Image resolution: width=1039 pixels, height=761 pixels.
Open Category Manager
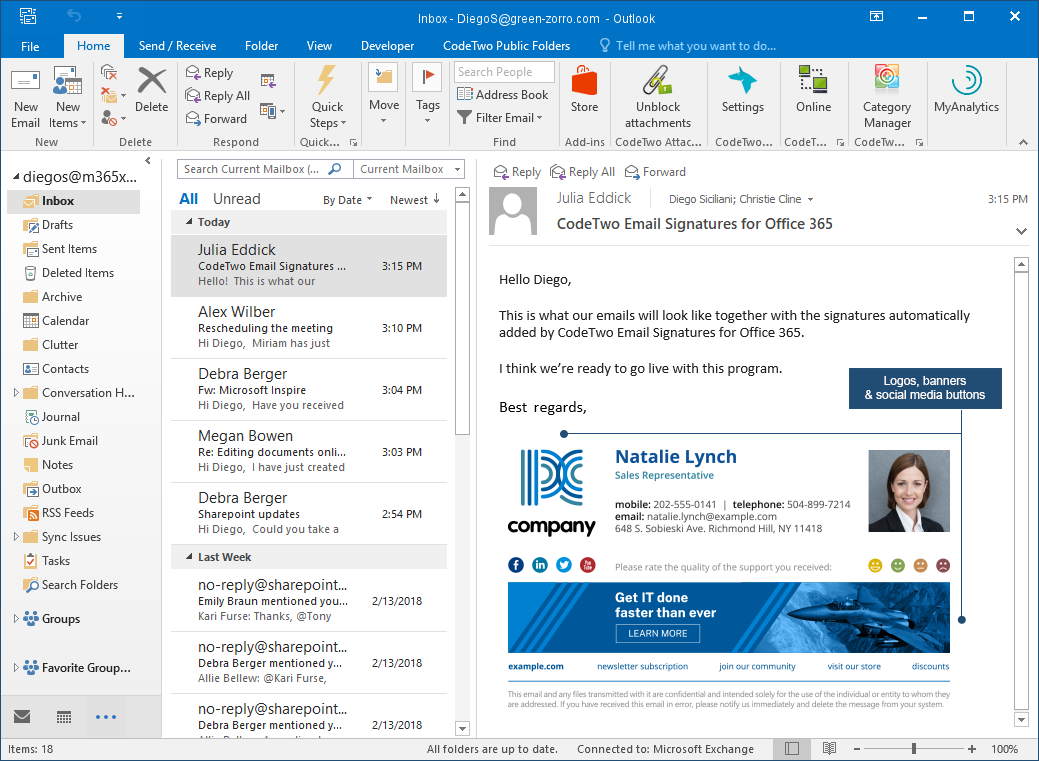pos(887,97)
